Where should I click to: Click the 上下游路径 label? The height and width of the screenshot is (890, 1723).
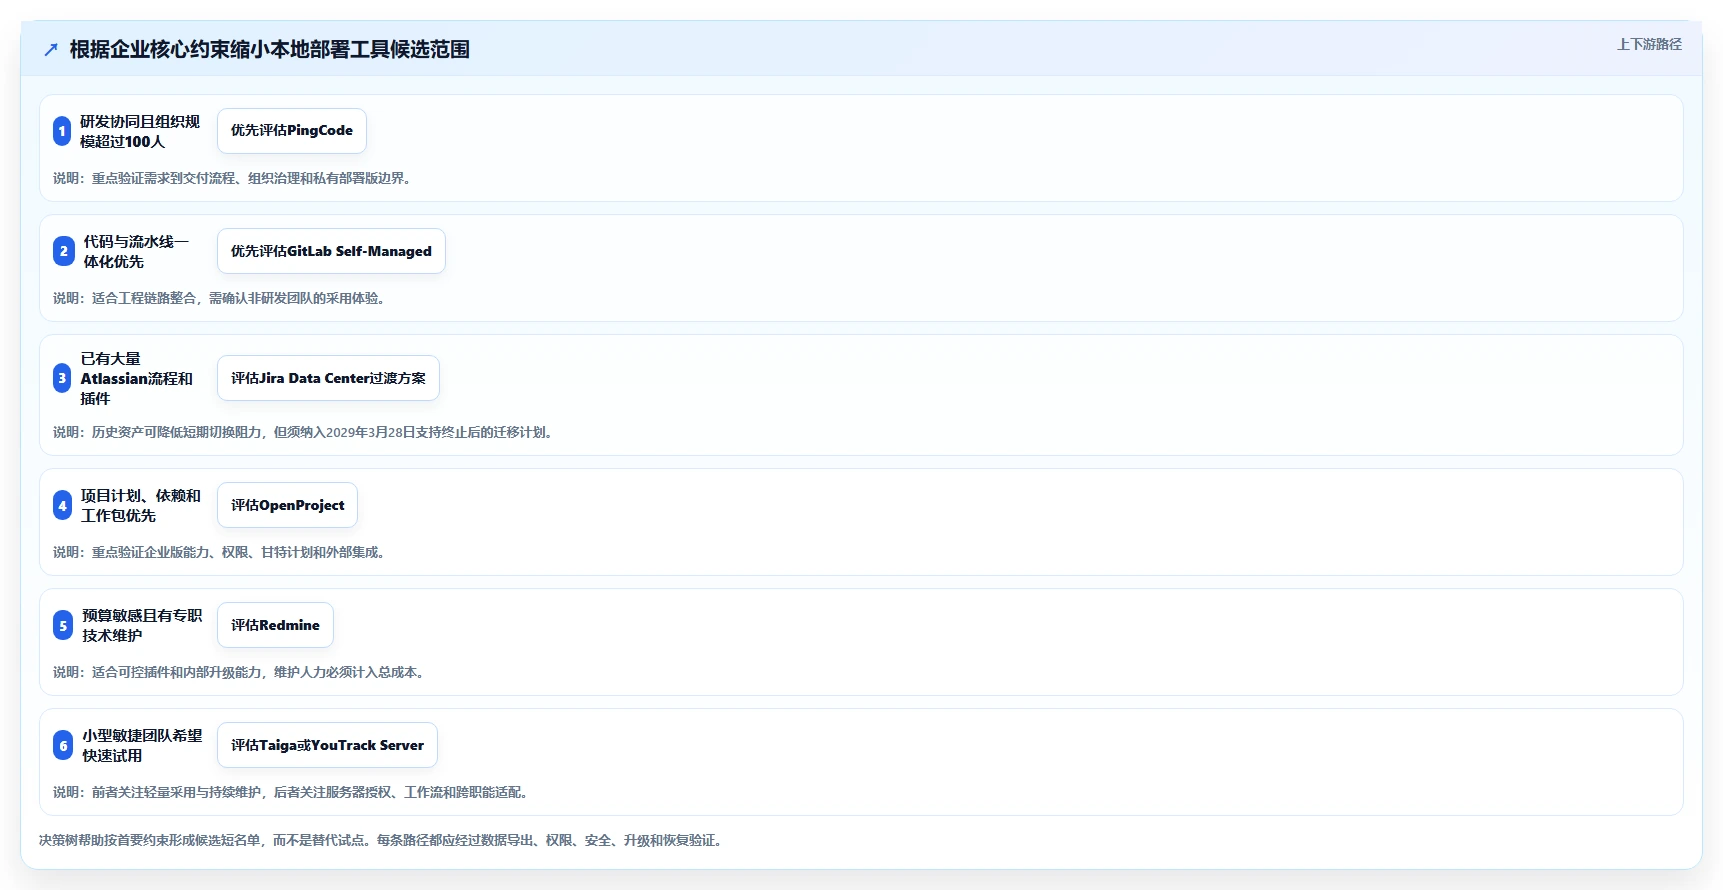point(1649,44)
